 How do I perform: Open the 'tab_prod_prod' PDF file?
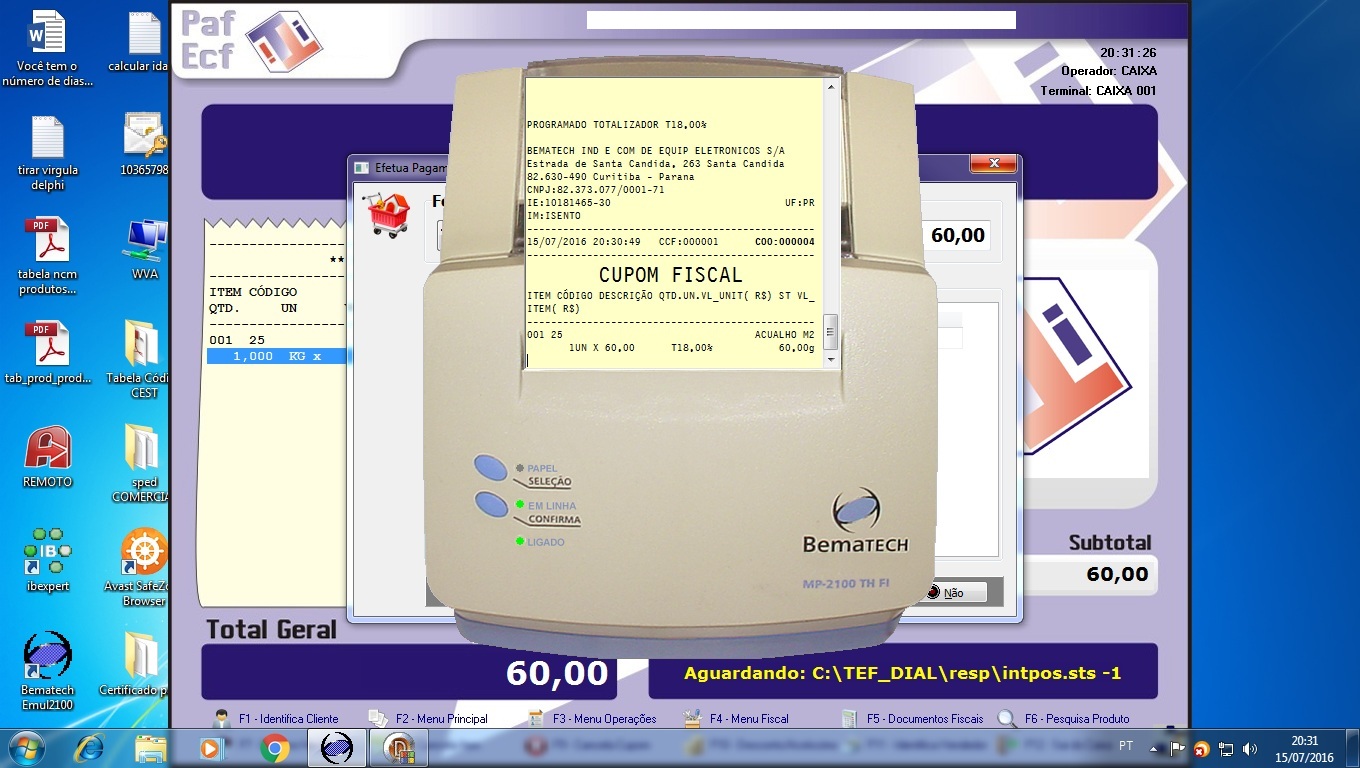47,353
